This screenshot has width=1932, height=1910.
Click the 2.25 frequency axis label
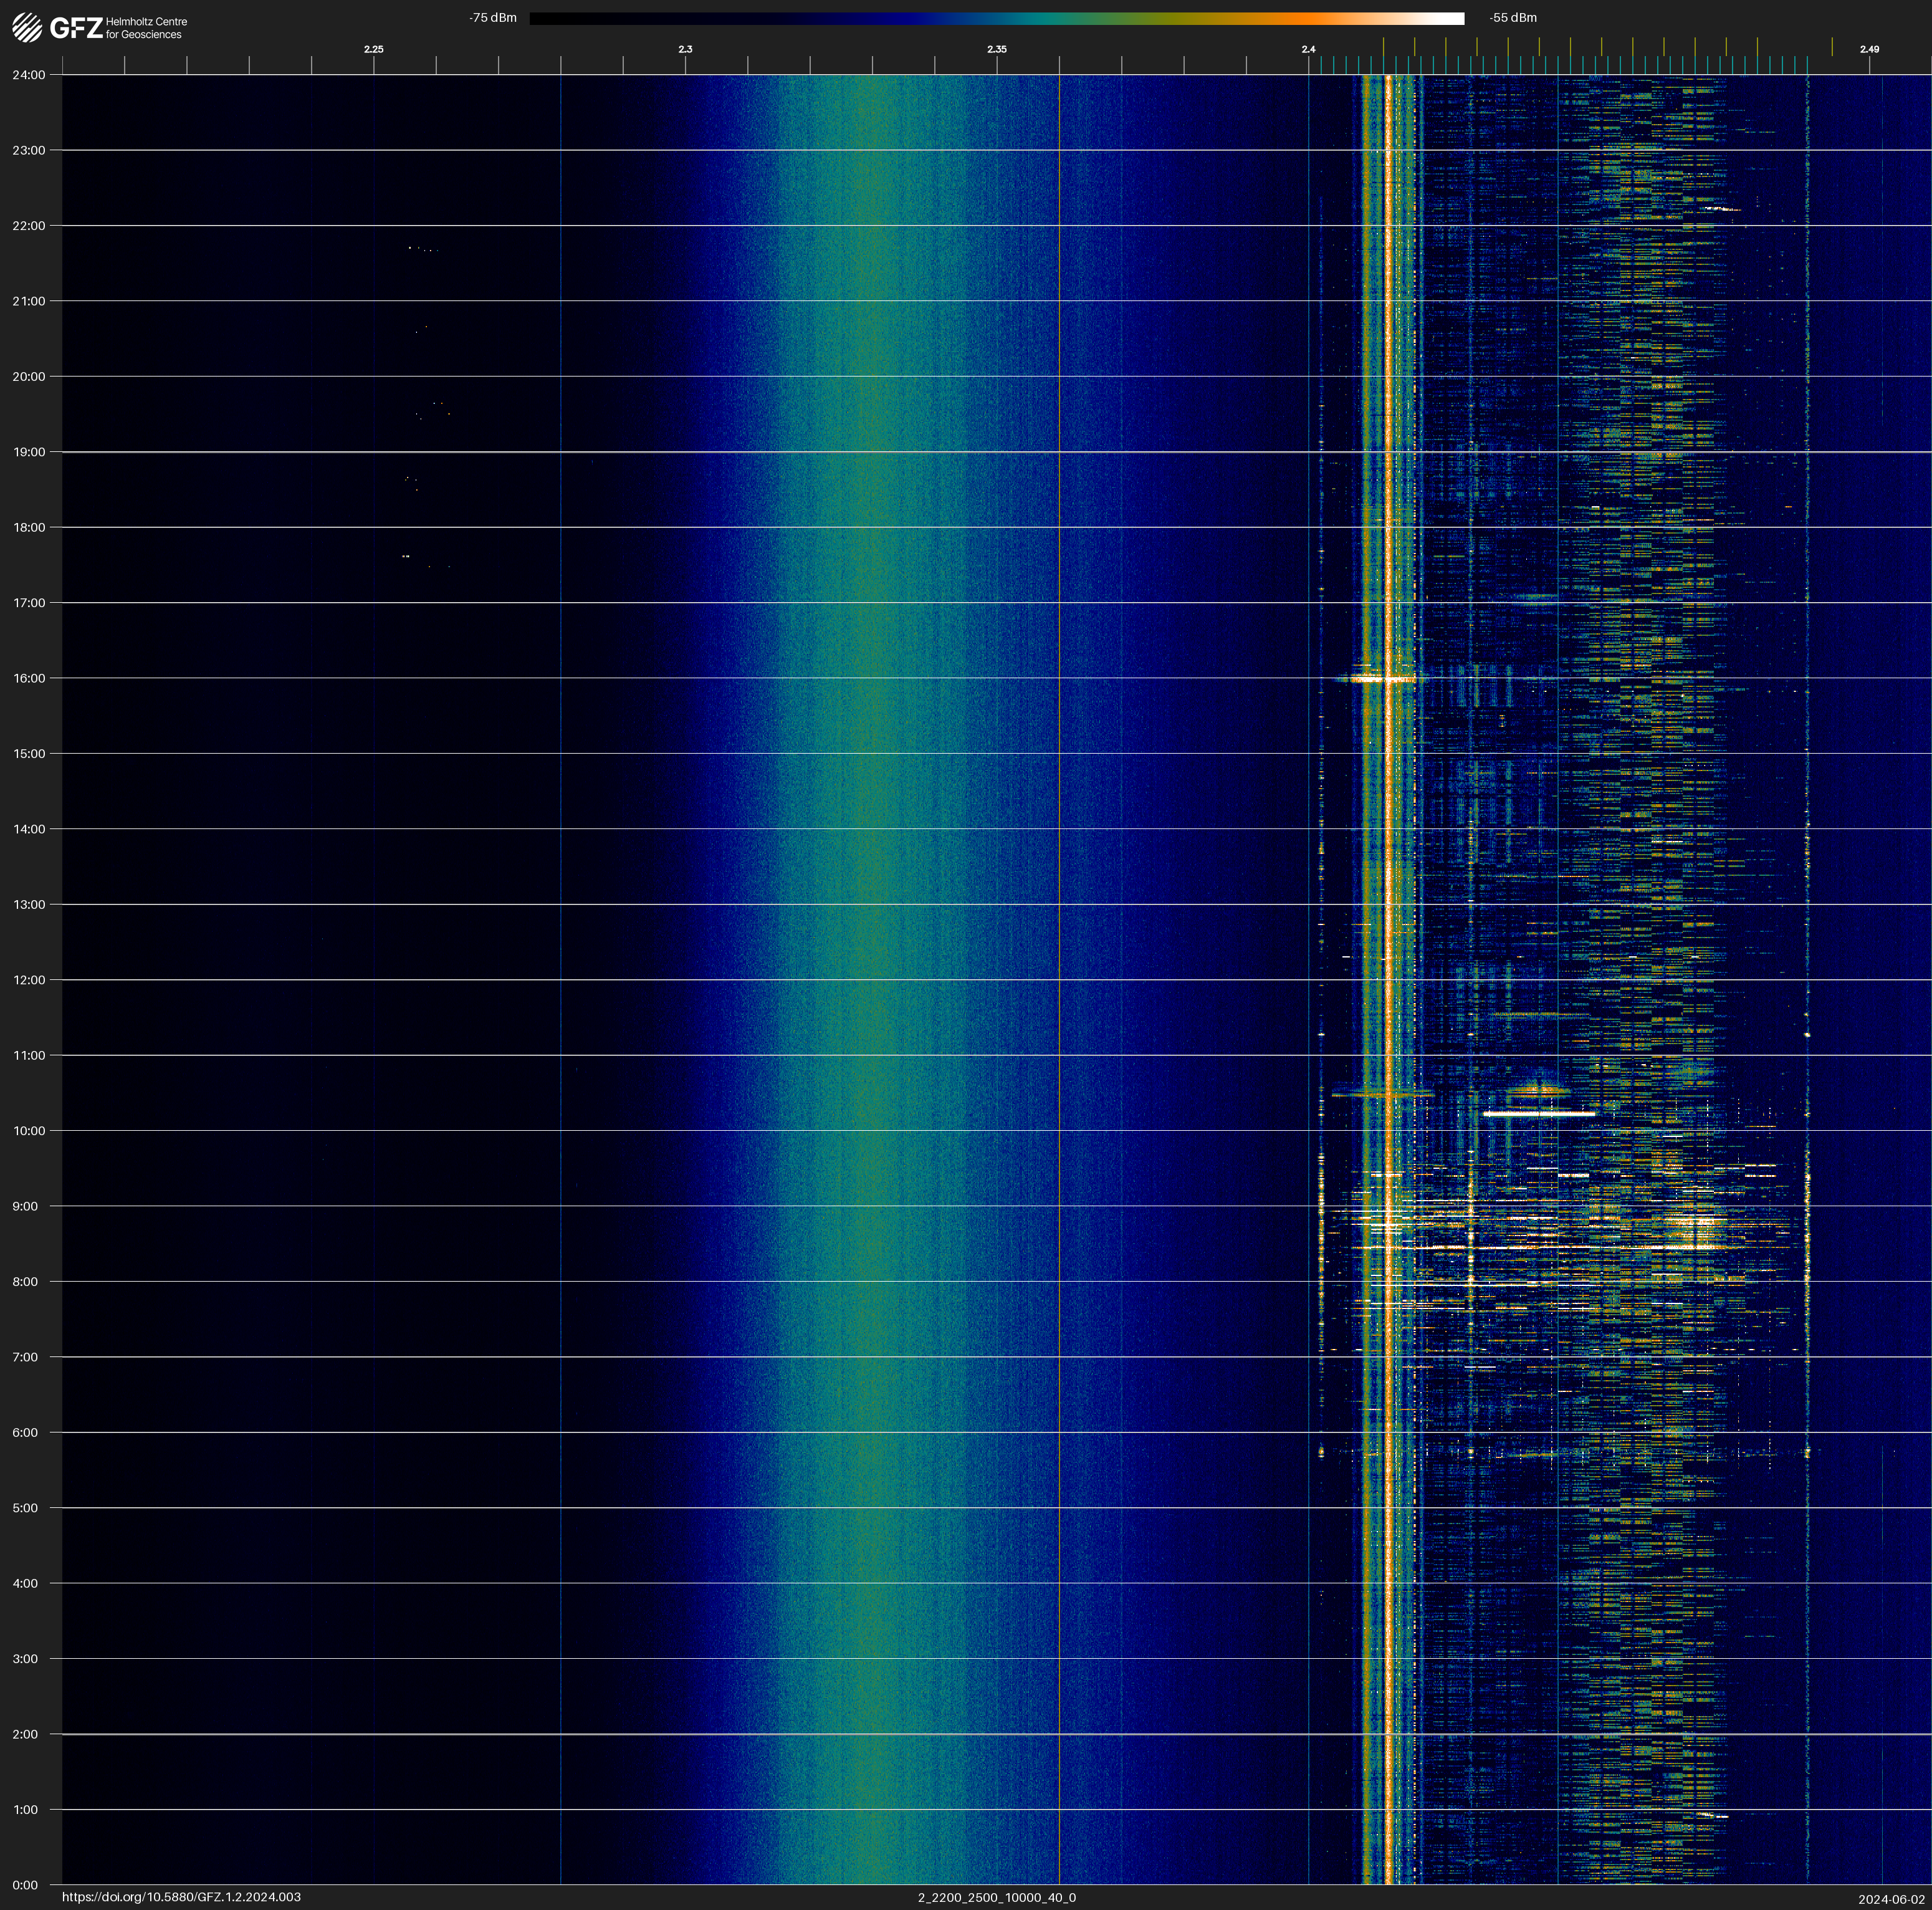373,49
